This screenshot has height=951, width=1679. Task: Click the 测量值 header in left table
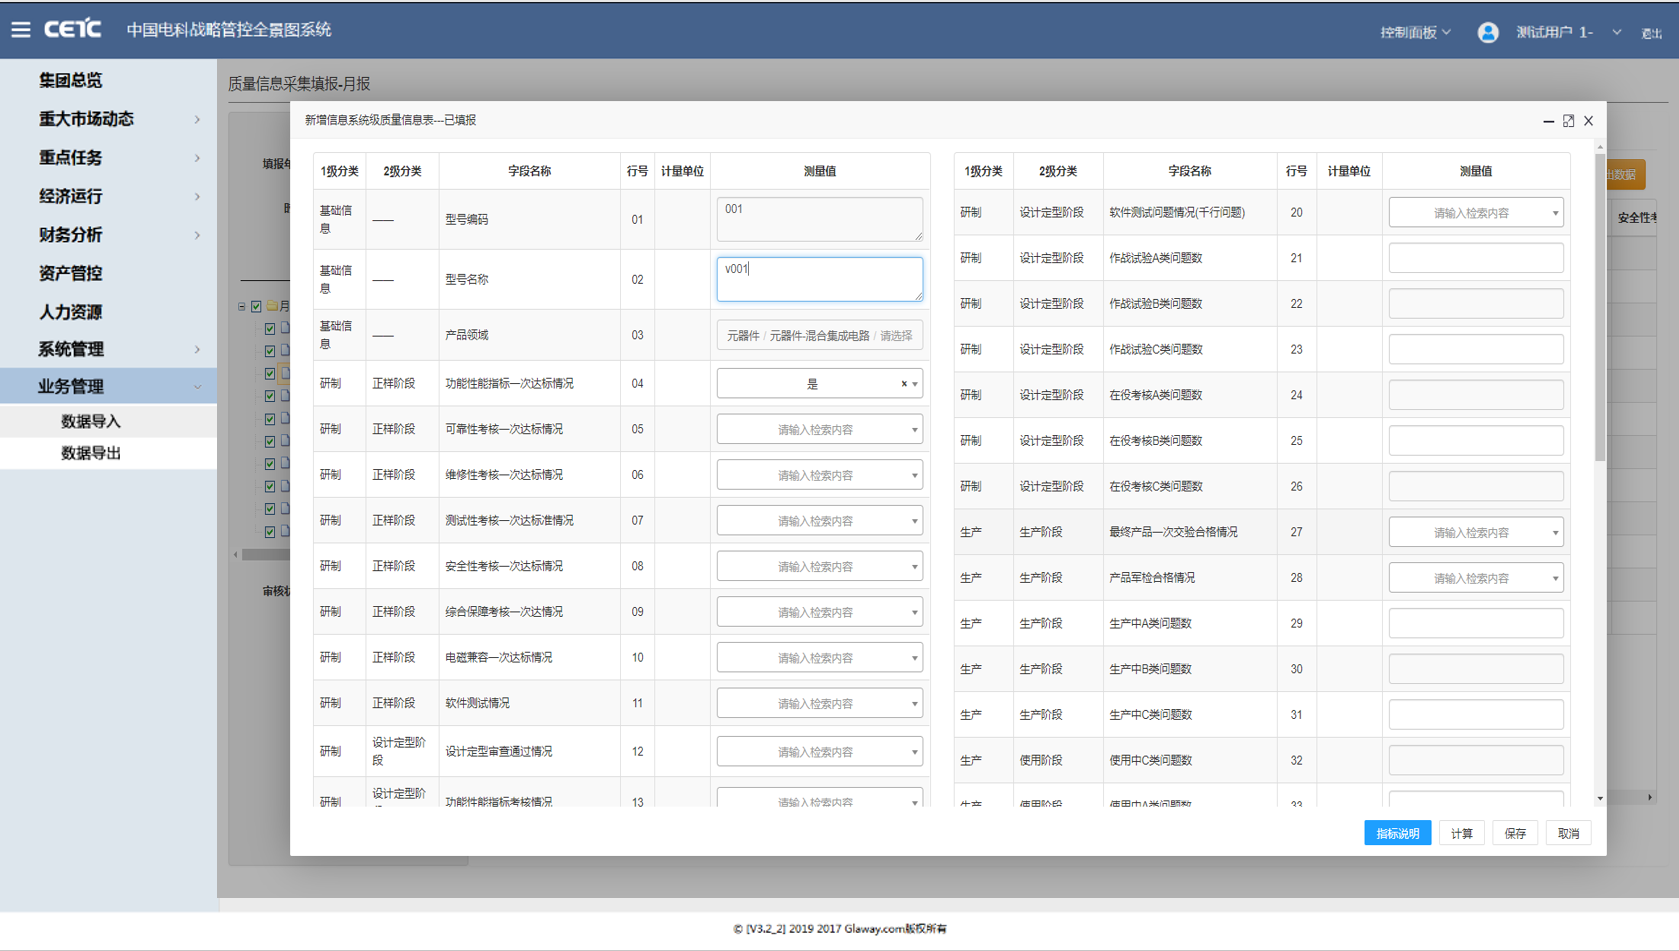[819, 171]
